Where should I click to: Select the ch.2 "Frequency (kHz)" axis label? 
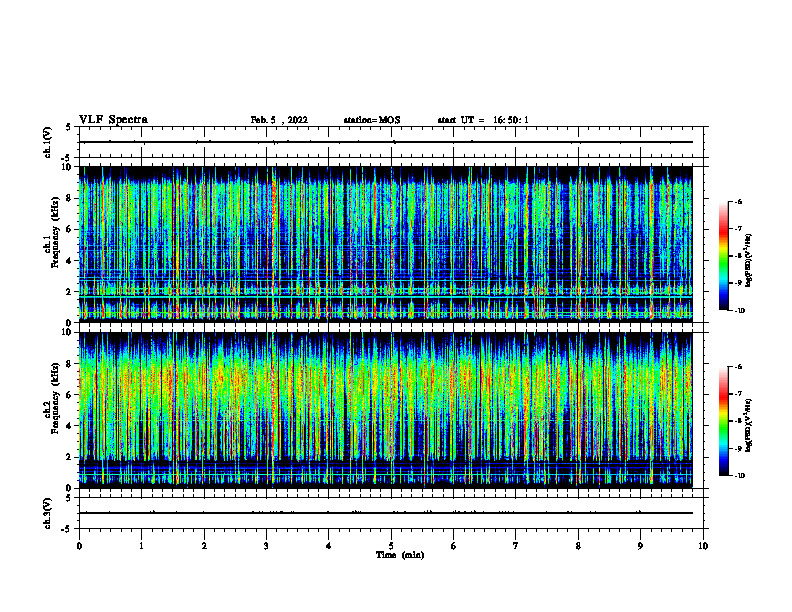[55, 398]
